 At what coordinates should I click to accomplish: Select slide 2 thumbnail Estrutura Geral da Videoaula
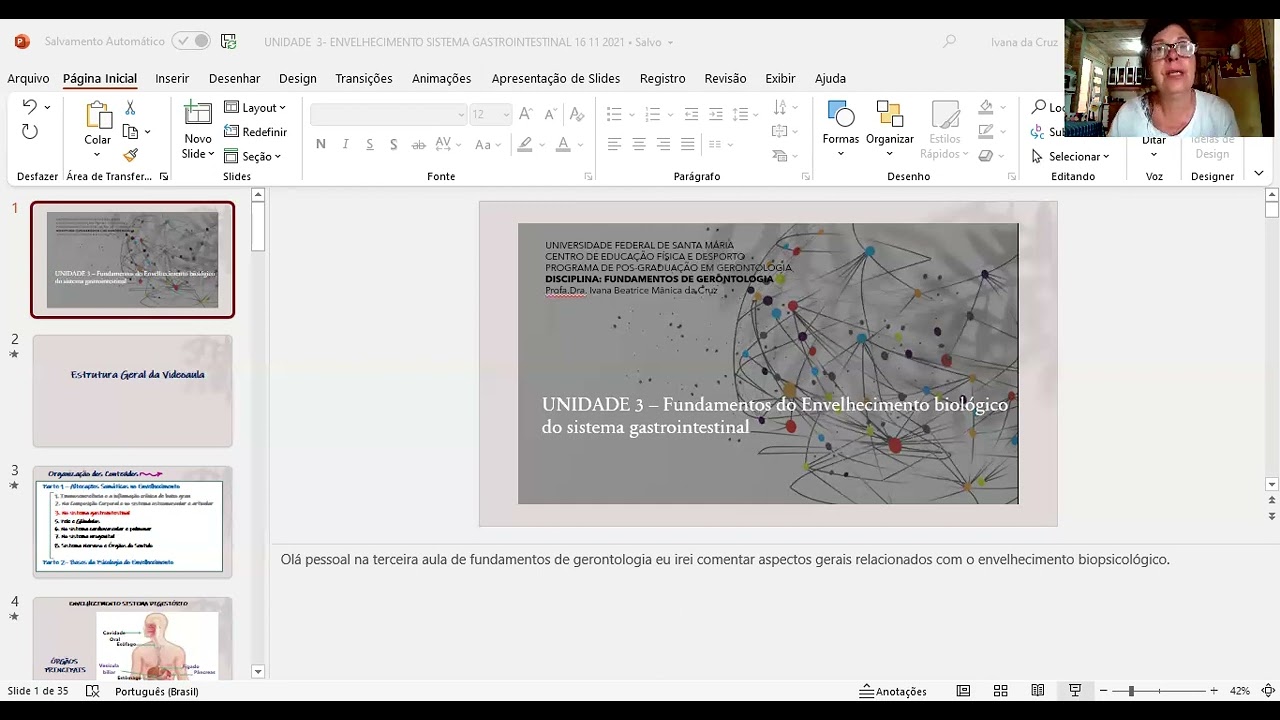coord(132,391)
